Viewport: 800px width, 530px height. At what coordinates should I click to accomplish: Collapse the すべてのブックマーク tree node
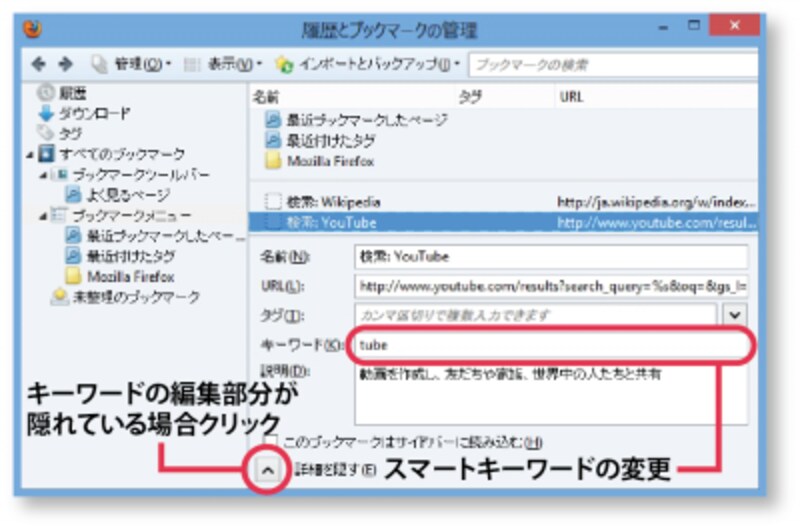pos(31,154)
